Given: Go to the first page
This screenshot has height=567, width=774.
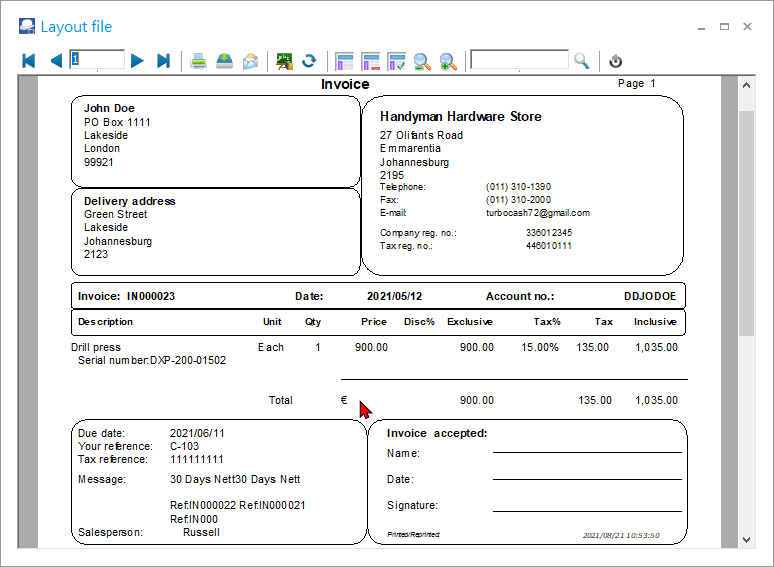Looking at the screenshot, I should tap(29, 61).
